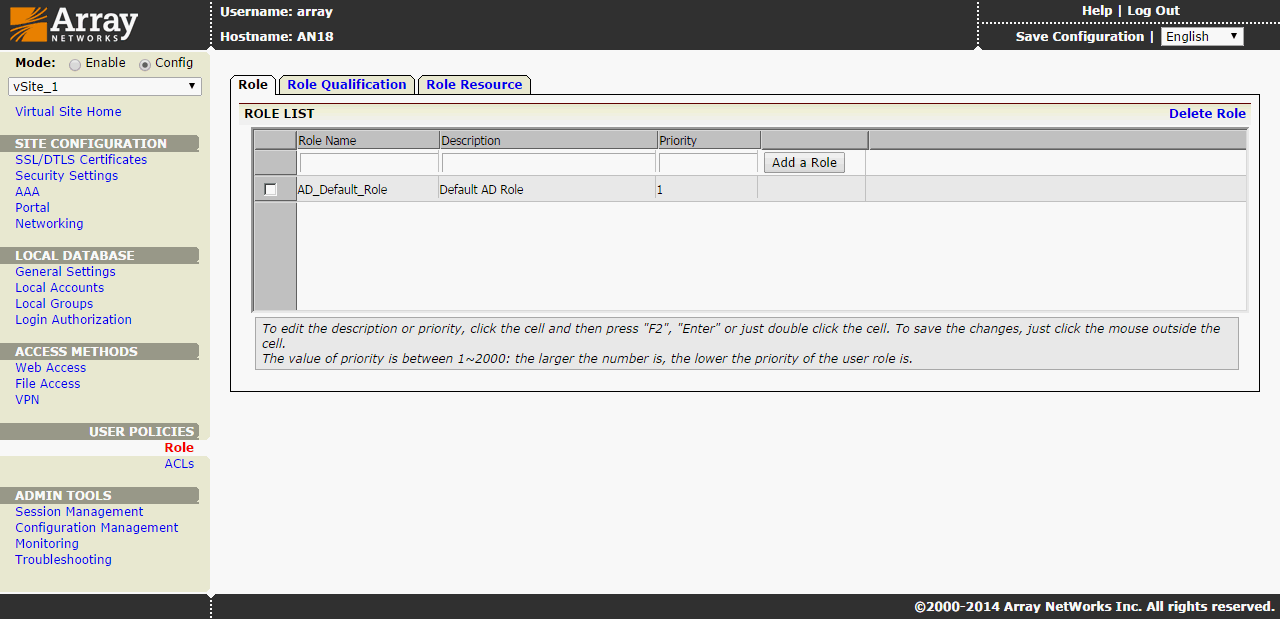The width and height of the screenshot is (1280, 619).
Task: Open the Help link
Action: (1096, 11)
